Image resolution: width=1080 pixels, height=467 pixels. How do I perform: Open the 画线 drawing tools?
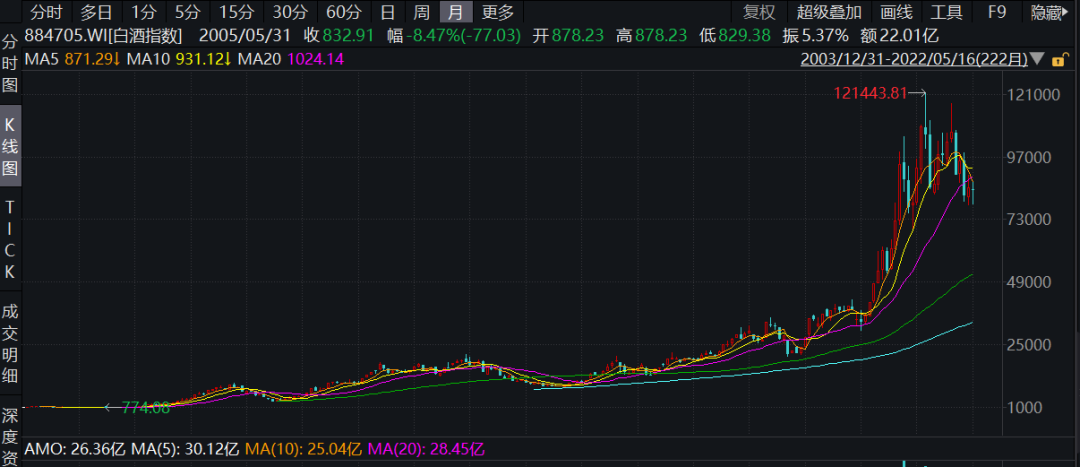(896, 12)
